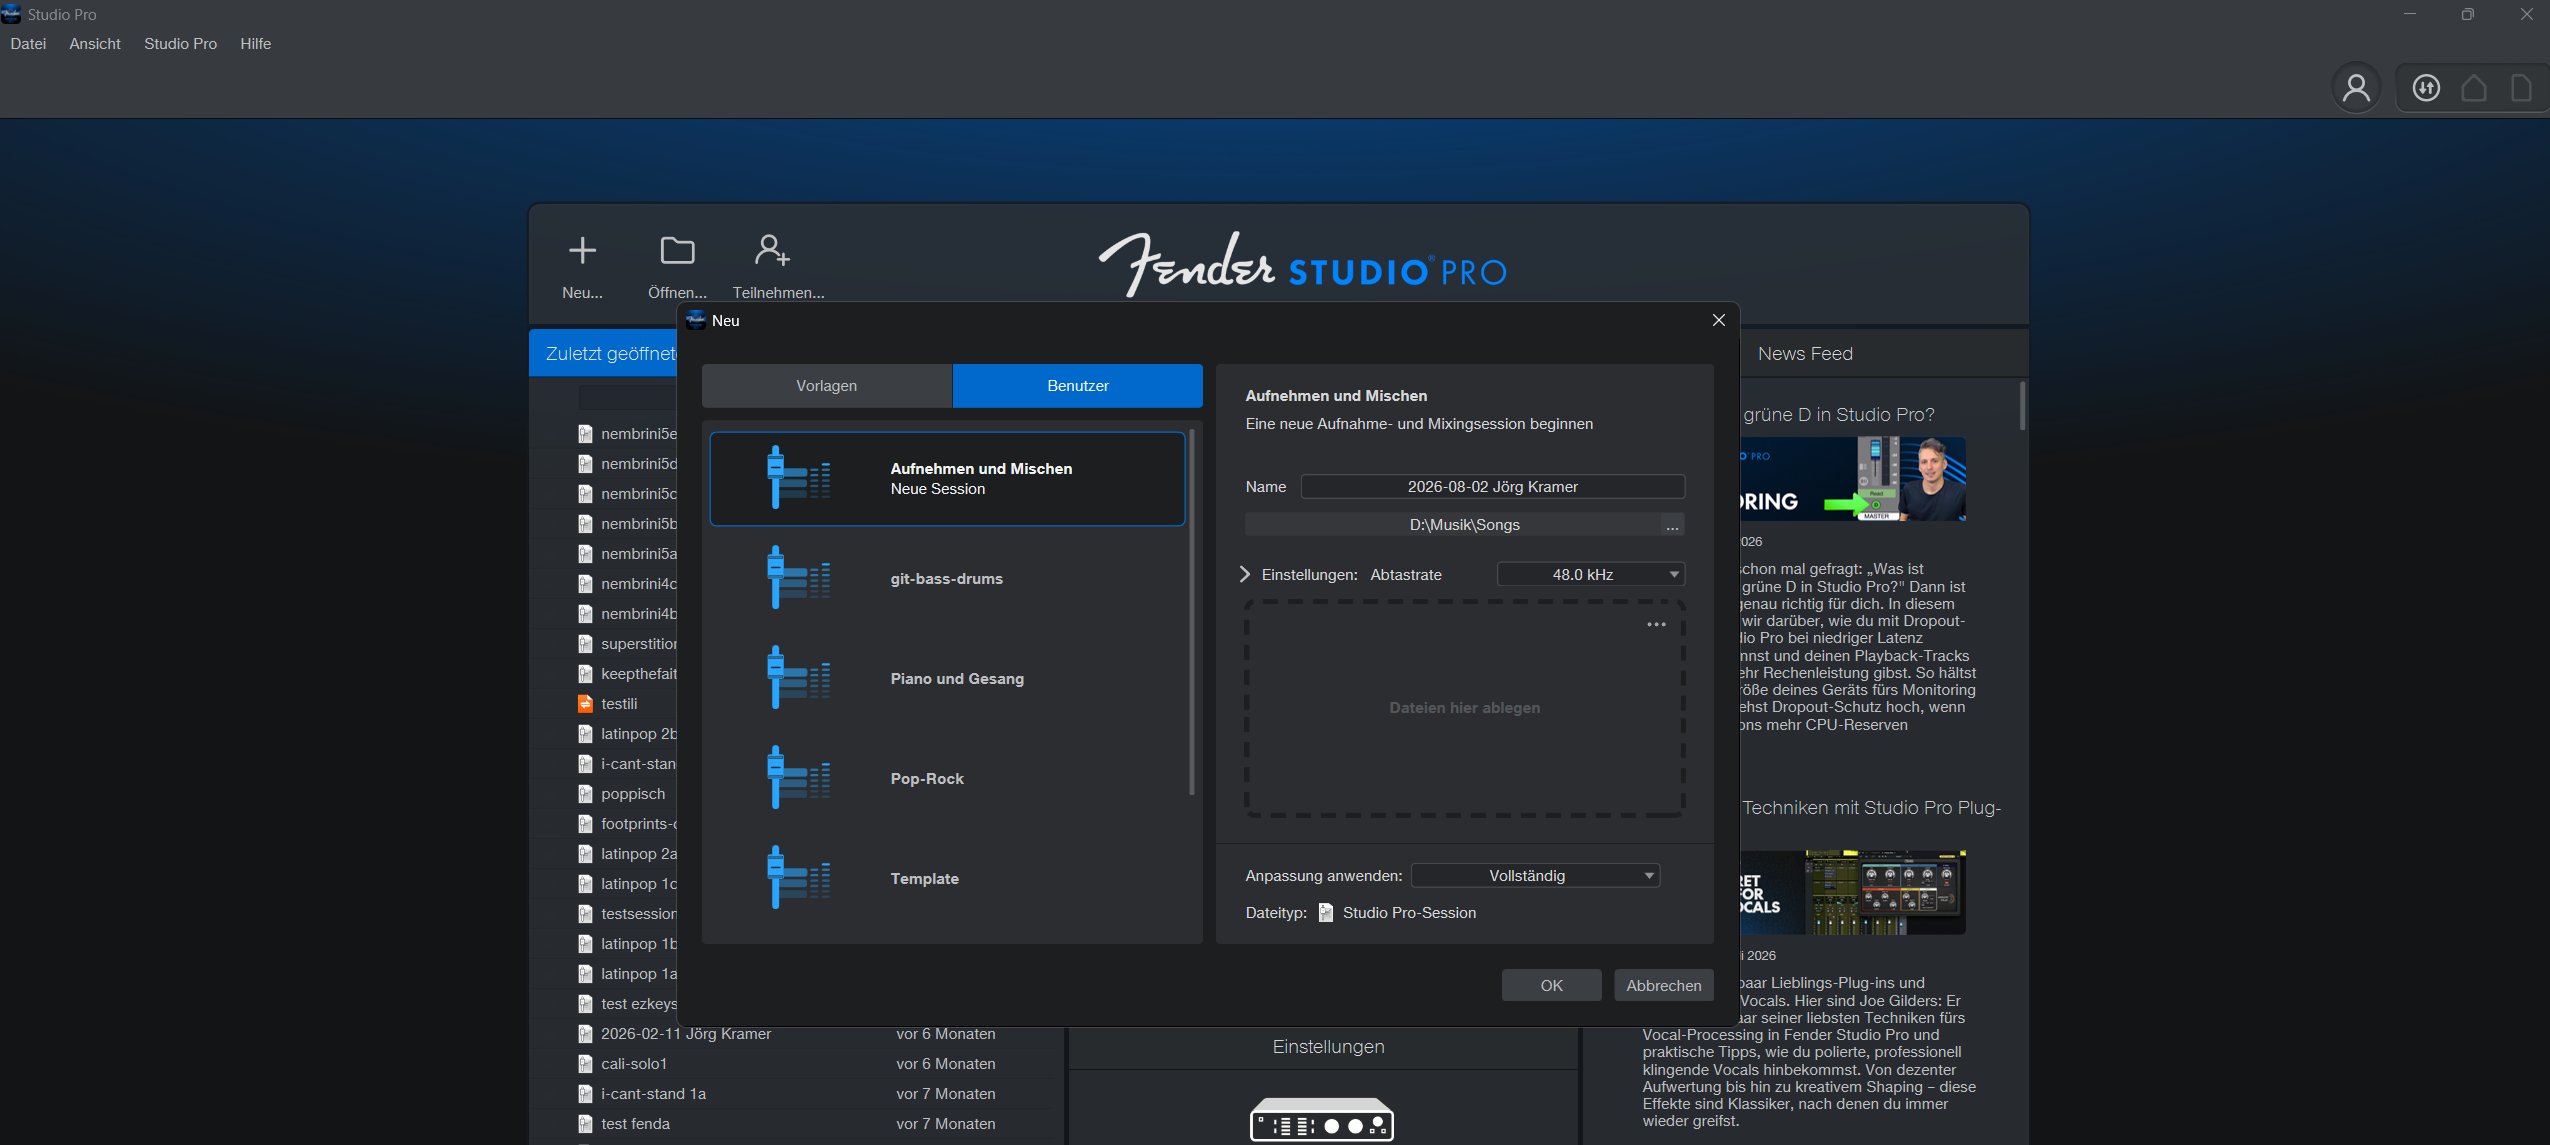
Task: Open the 'grüne D in Studio Pro?' news headline
Action: click(1838, 415)
